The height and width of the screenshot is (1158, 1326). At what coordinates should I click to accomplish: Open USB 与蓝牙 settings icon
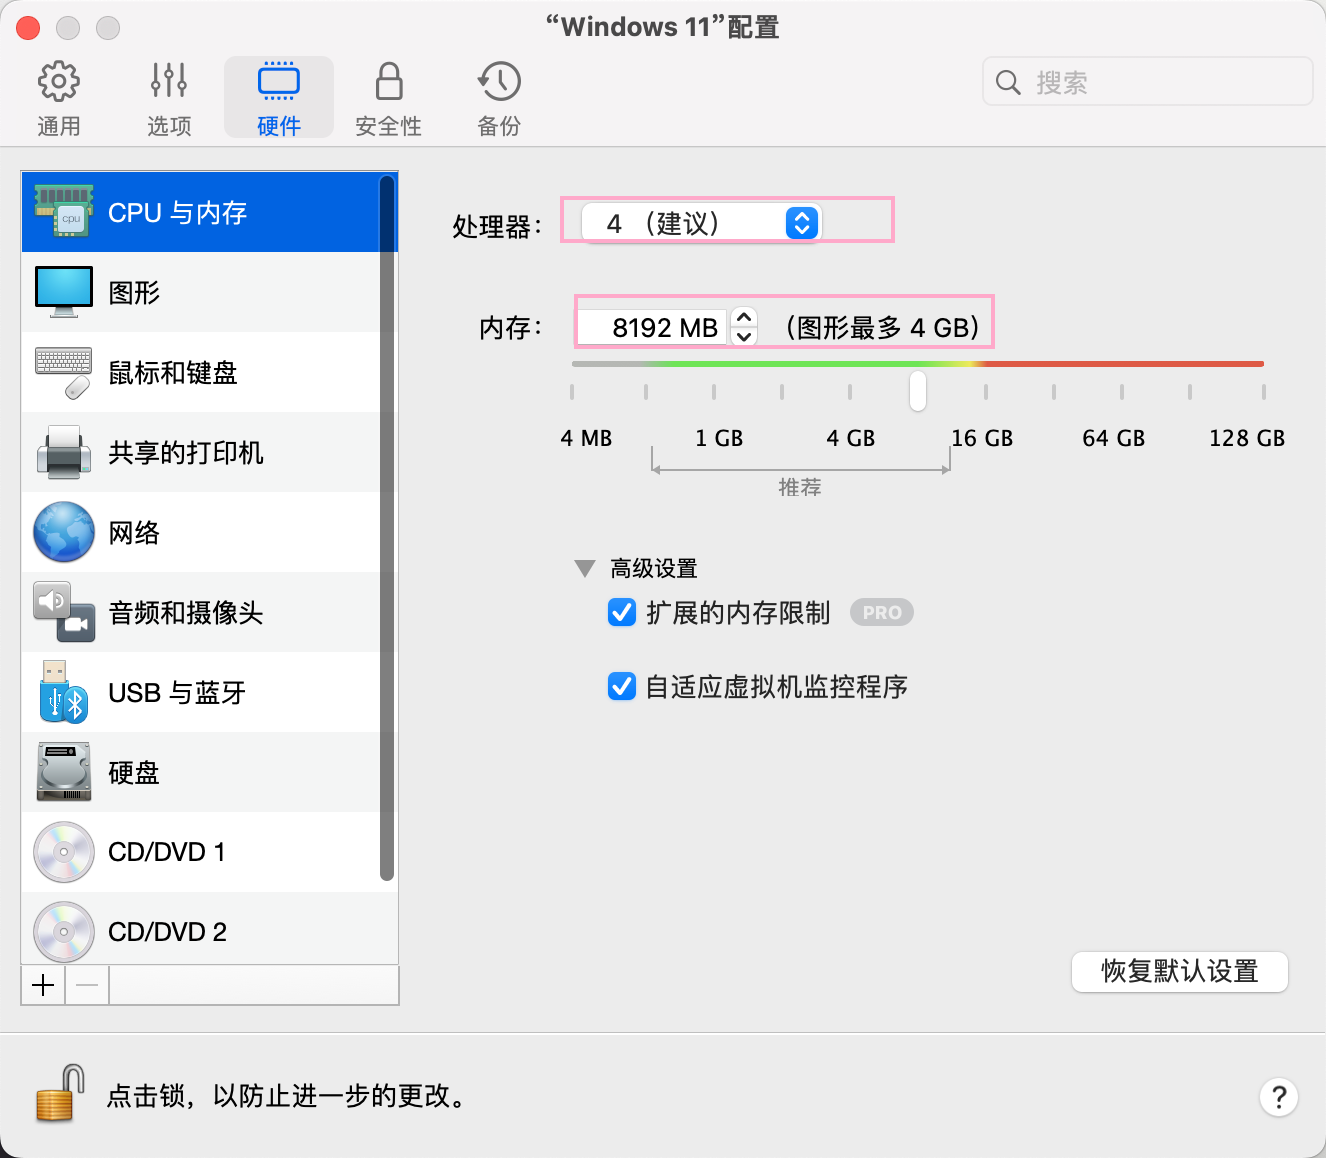64,692
